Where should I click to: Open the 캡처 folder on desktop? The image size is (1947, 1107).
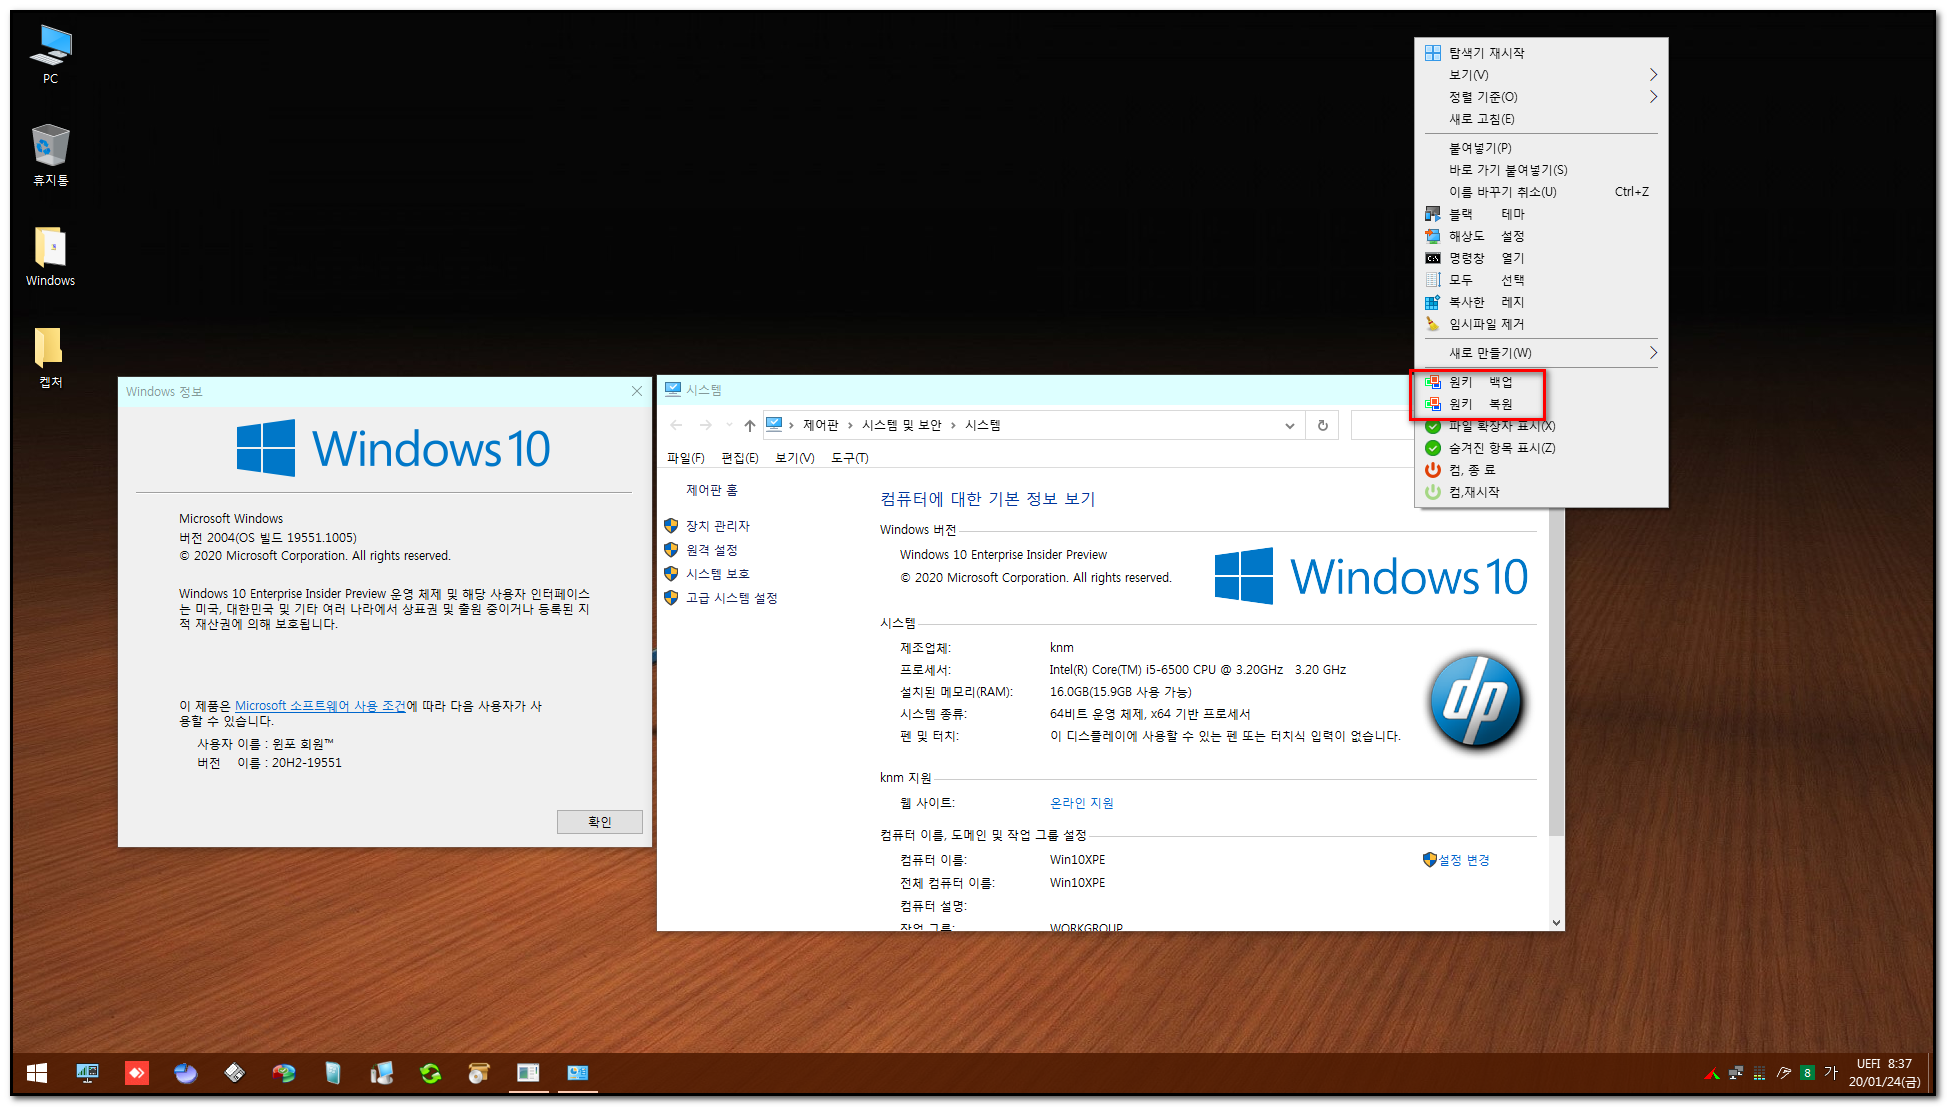pyautogui.click(x=50, y=358)
